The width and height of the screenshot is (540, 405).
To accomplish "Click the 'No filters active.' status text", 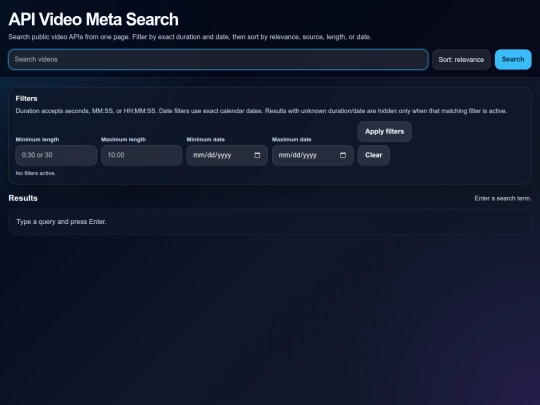I will click(35, 173).
